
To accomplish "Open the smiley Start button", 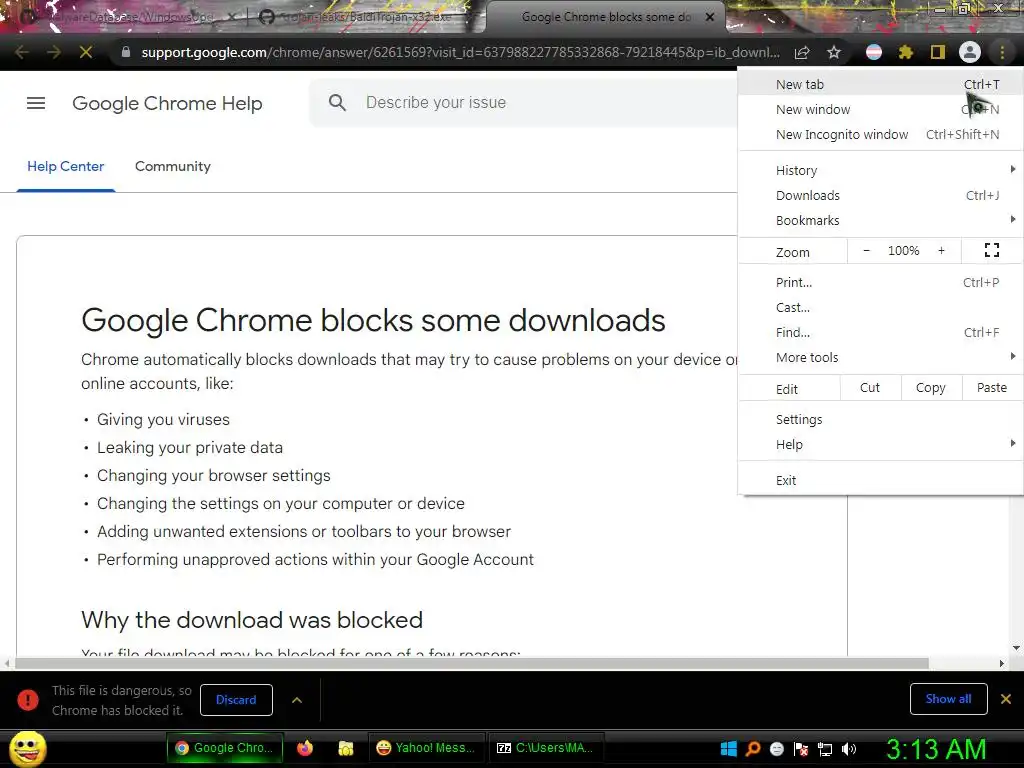I will (x=27, y=748).
